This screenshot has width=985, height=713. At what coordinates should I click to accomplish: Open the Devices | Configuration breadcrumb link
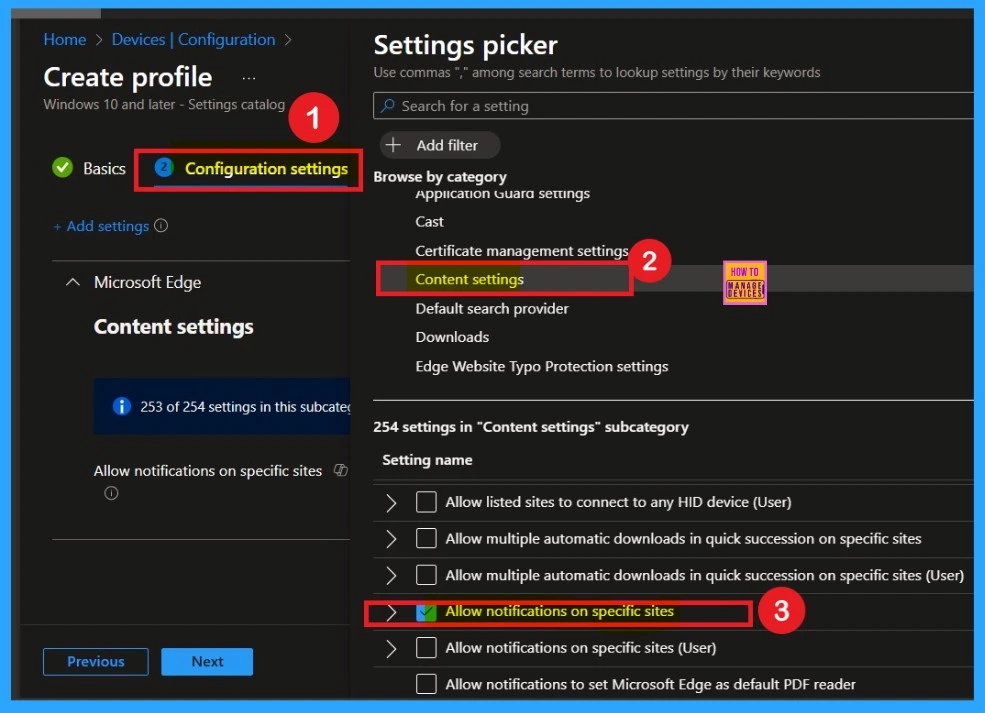(x=193, y=40)
